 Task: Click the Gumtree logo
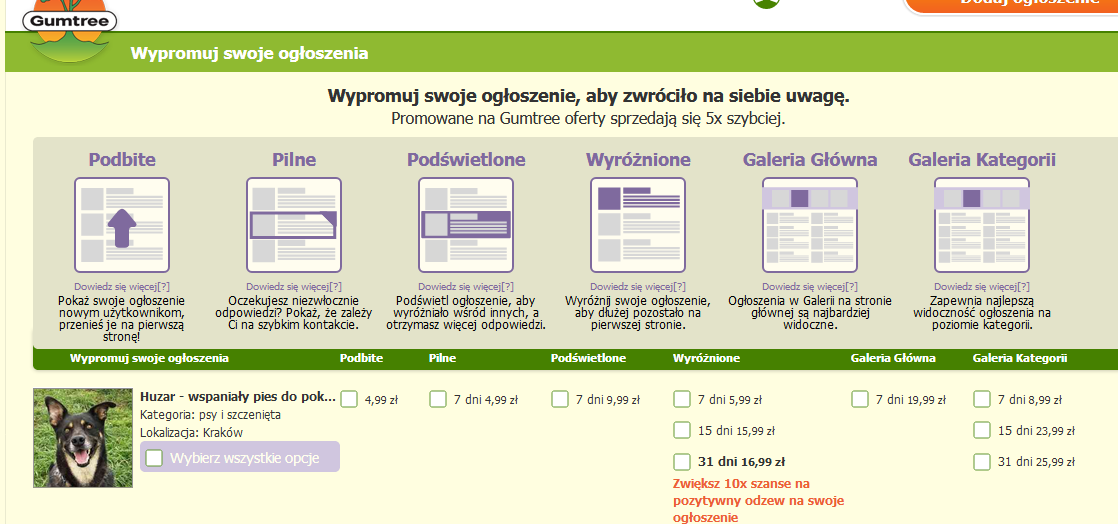68,22
